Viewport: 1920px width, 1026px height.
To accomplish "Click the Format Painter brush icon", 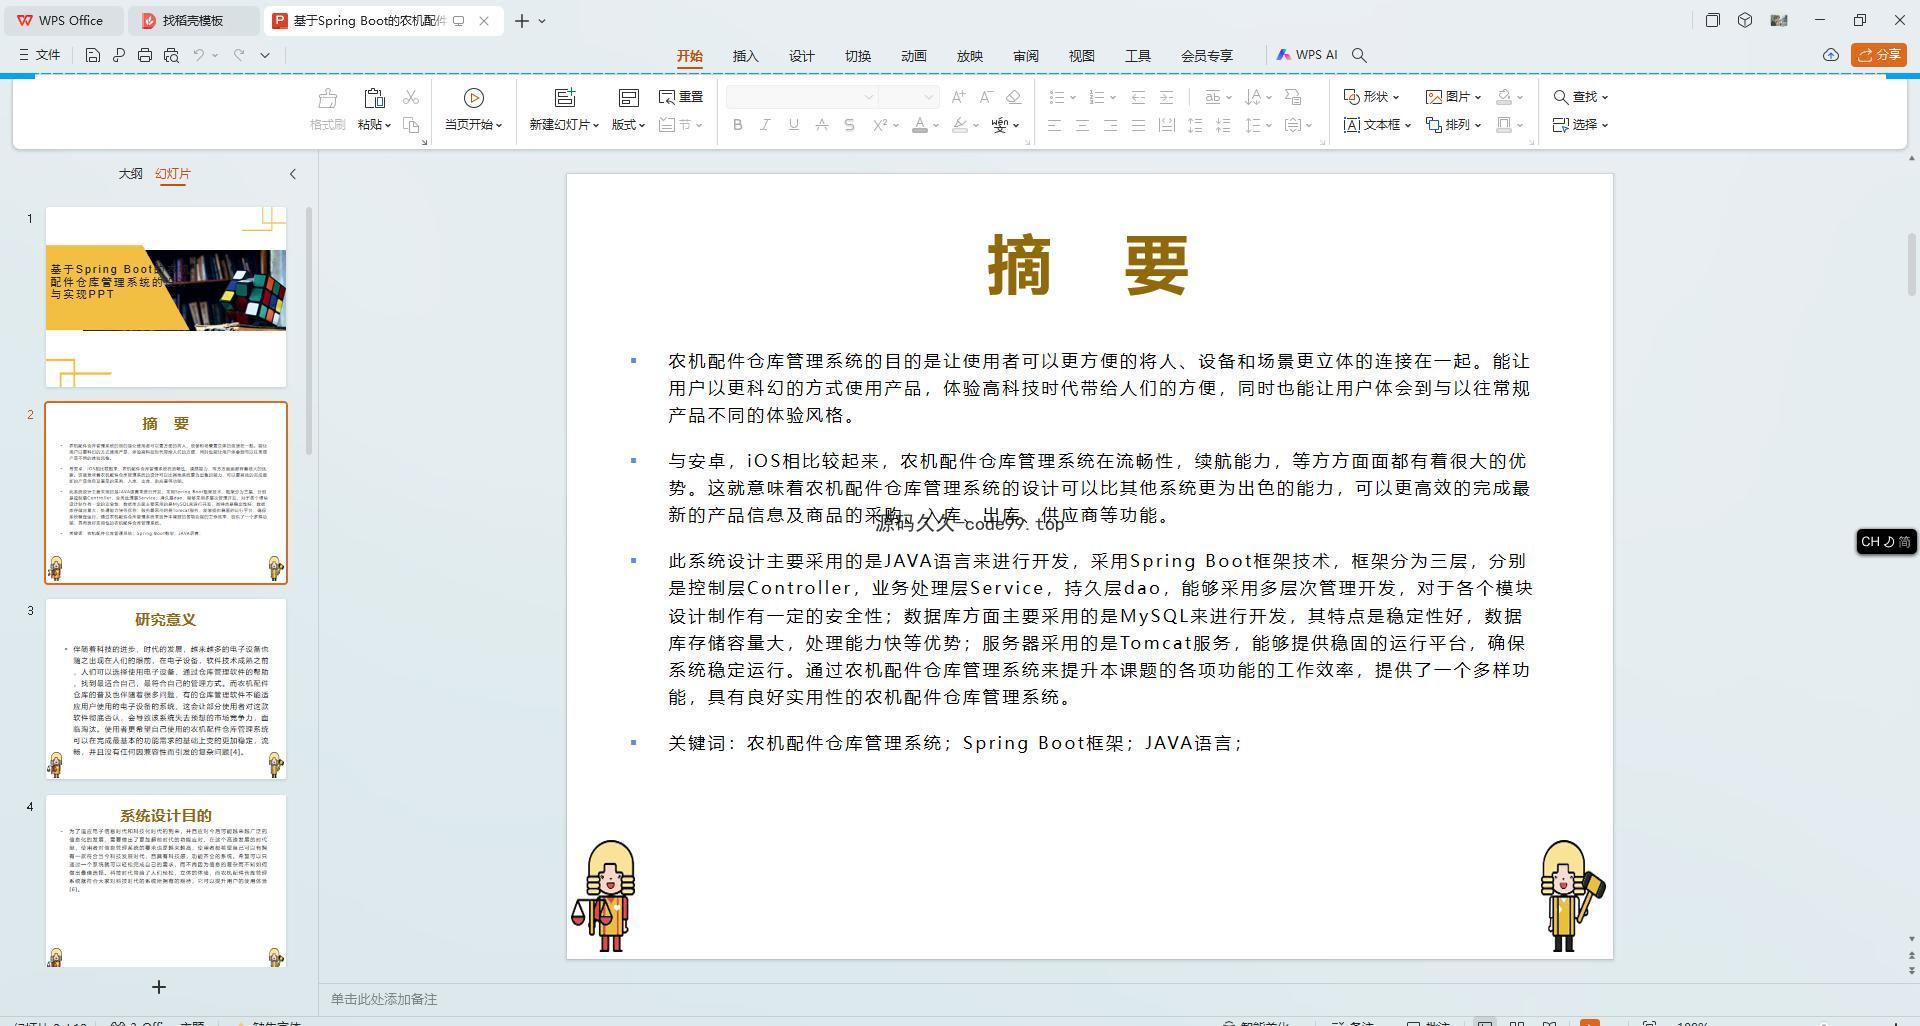I will [327, 98].
